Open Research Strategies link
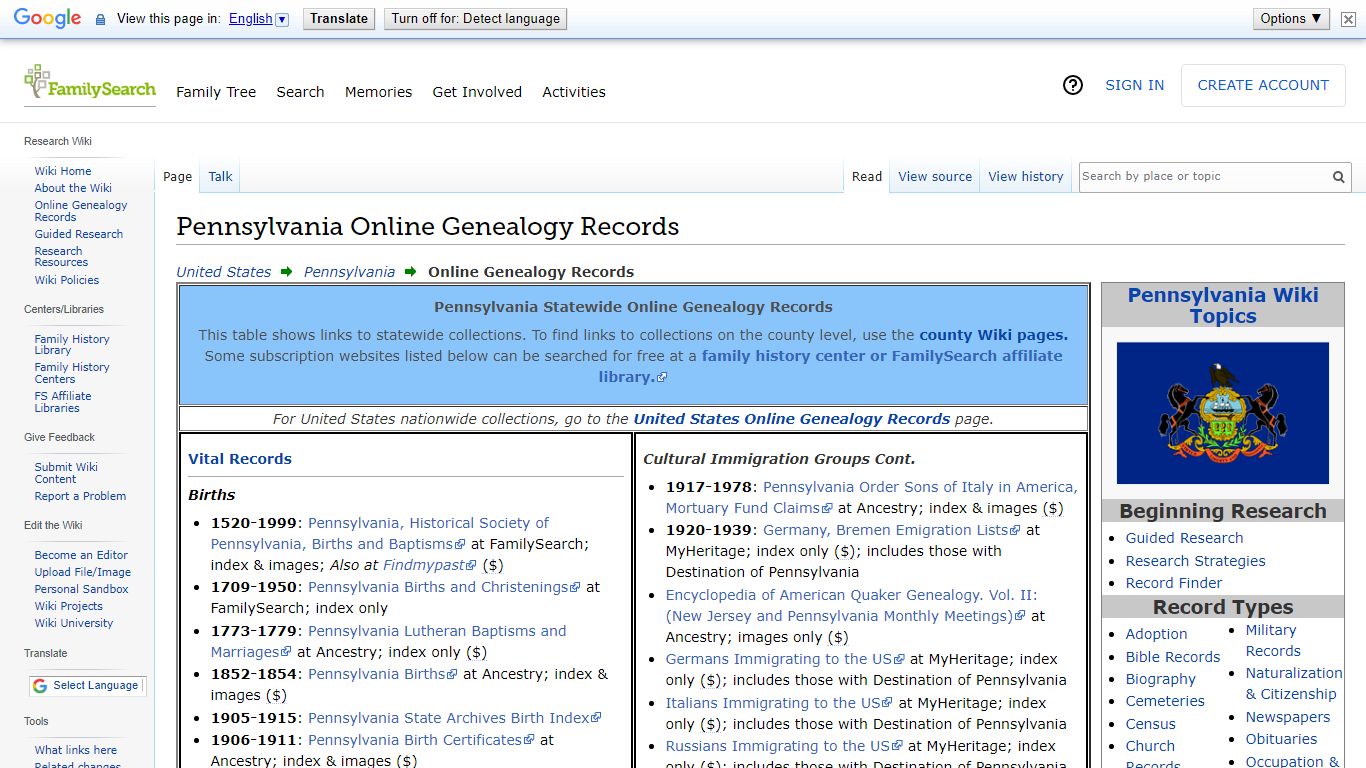Screen dimensions: 1366x768 pyautogui.click(x=1195, y=561)
